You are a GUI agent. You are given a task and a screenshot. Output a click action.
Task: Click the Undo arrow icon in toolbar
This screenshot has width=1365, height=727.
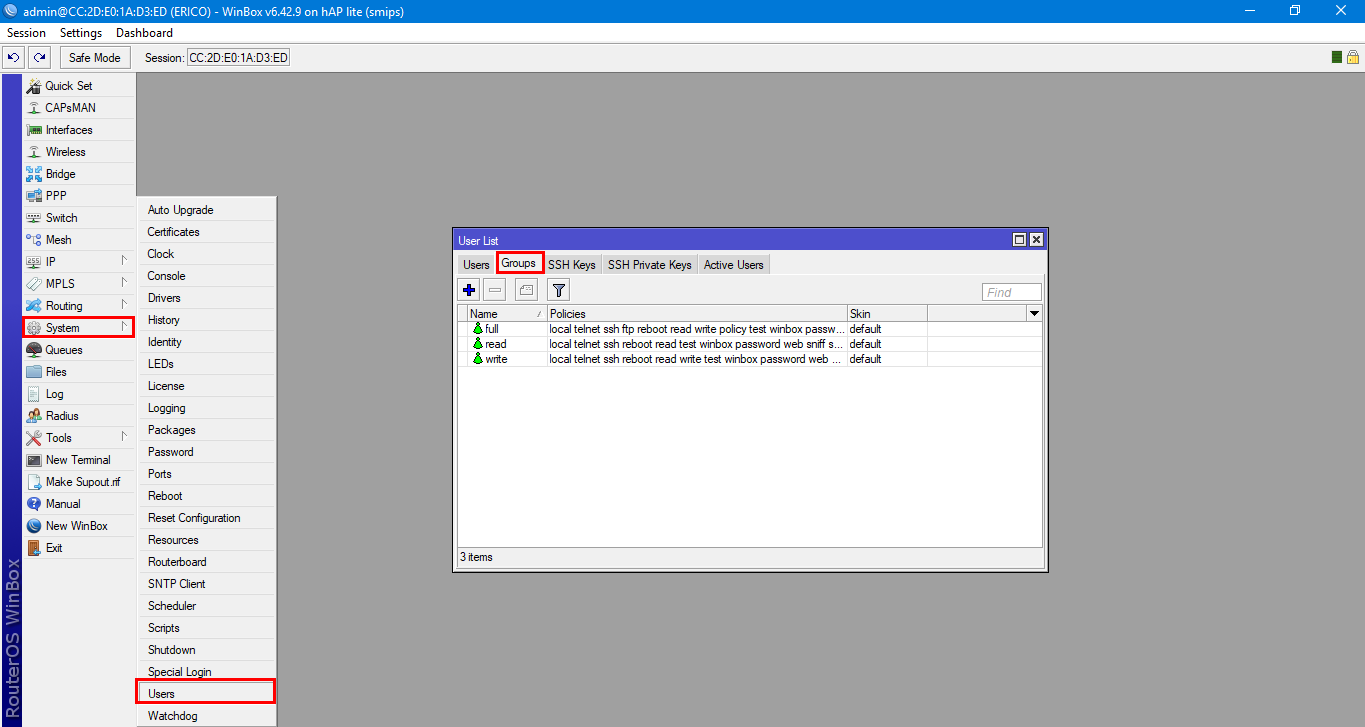(14, 58)
